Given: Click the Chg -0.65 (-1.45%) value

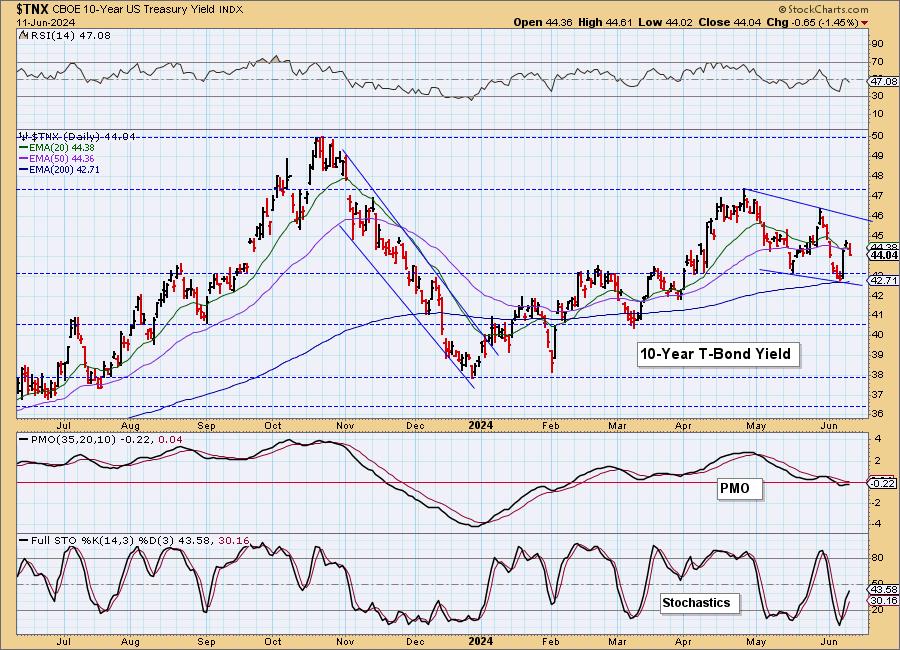Looking at the screenshot, I should 813,22.
